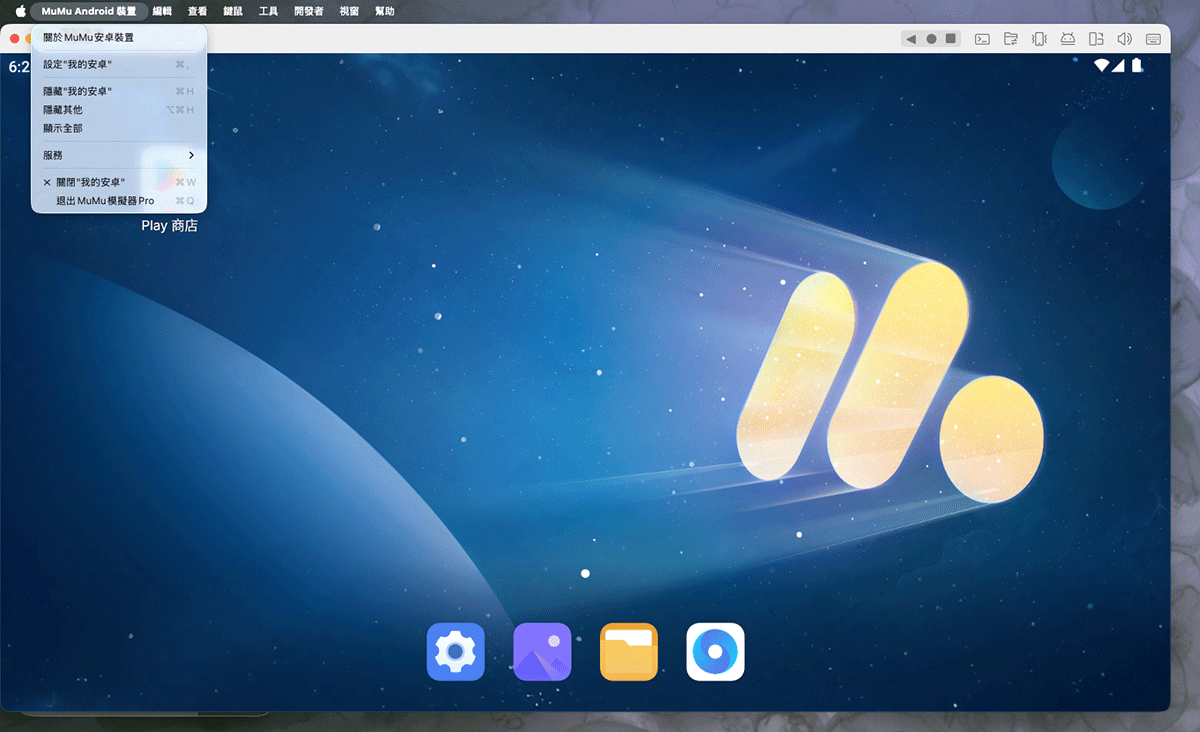Tap the recent apps square button
The image size is (1200, 732).
coord(951,39)
